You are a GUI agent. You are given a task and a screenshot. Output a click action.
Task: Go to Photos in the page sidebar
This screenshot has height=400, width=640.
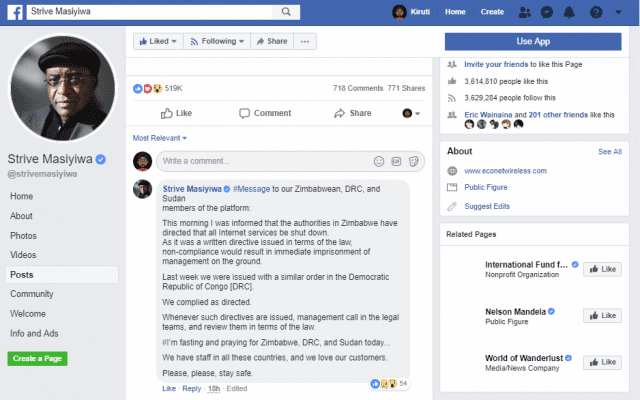coord(23,235)
